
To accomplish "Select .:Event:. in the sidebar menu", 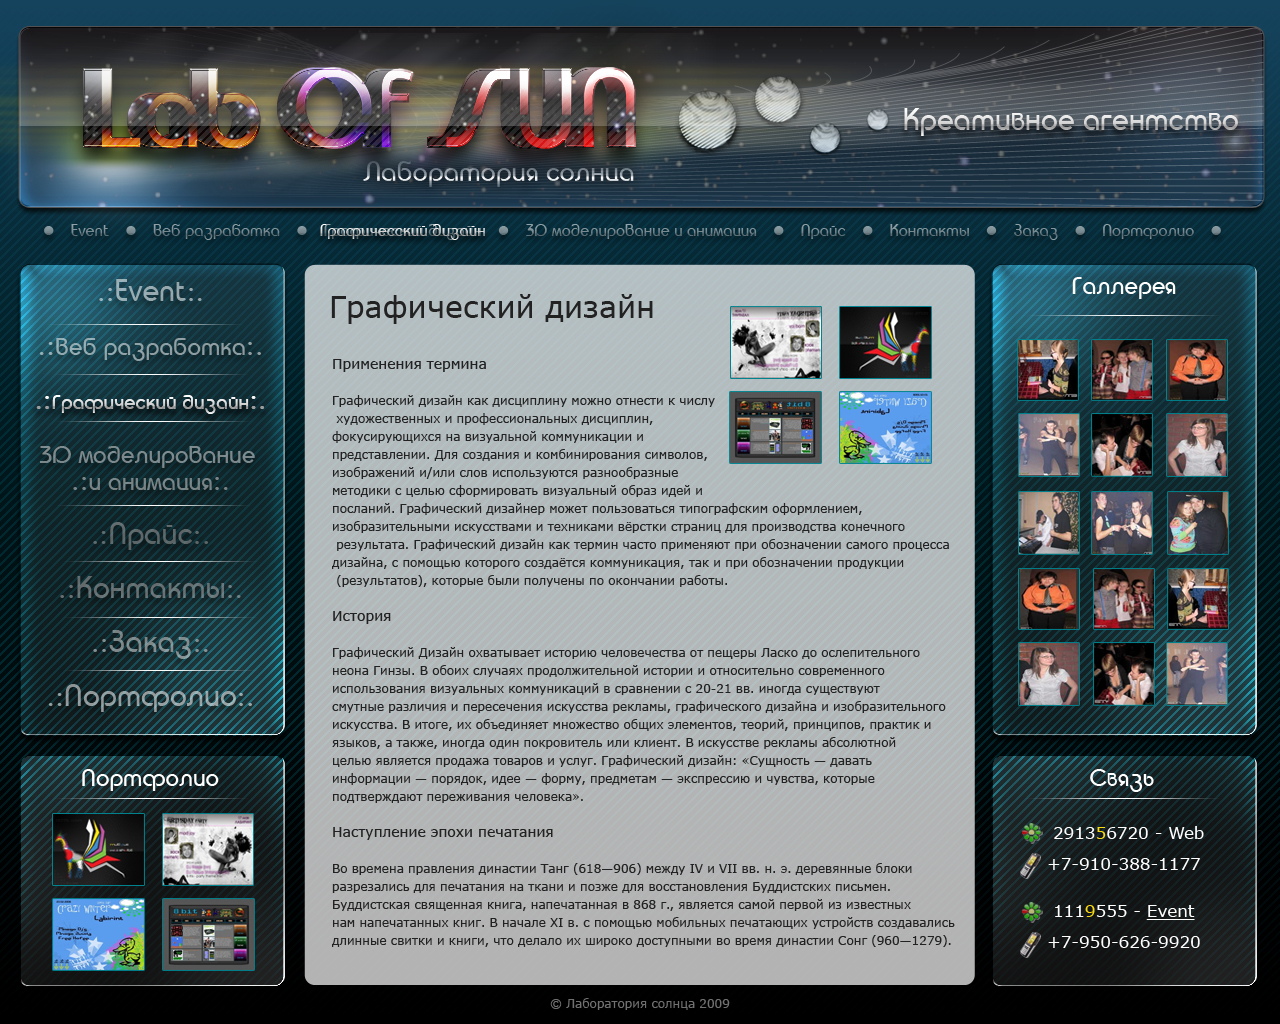I will [x=150, y=294].
